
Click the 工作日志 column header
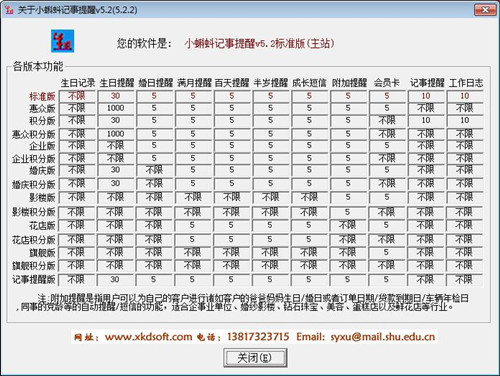point(466,83)
